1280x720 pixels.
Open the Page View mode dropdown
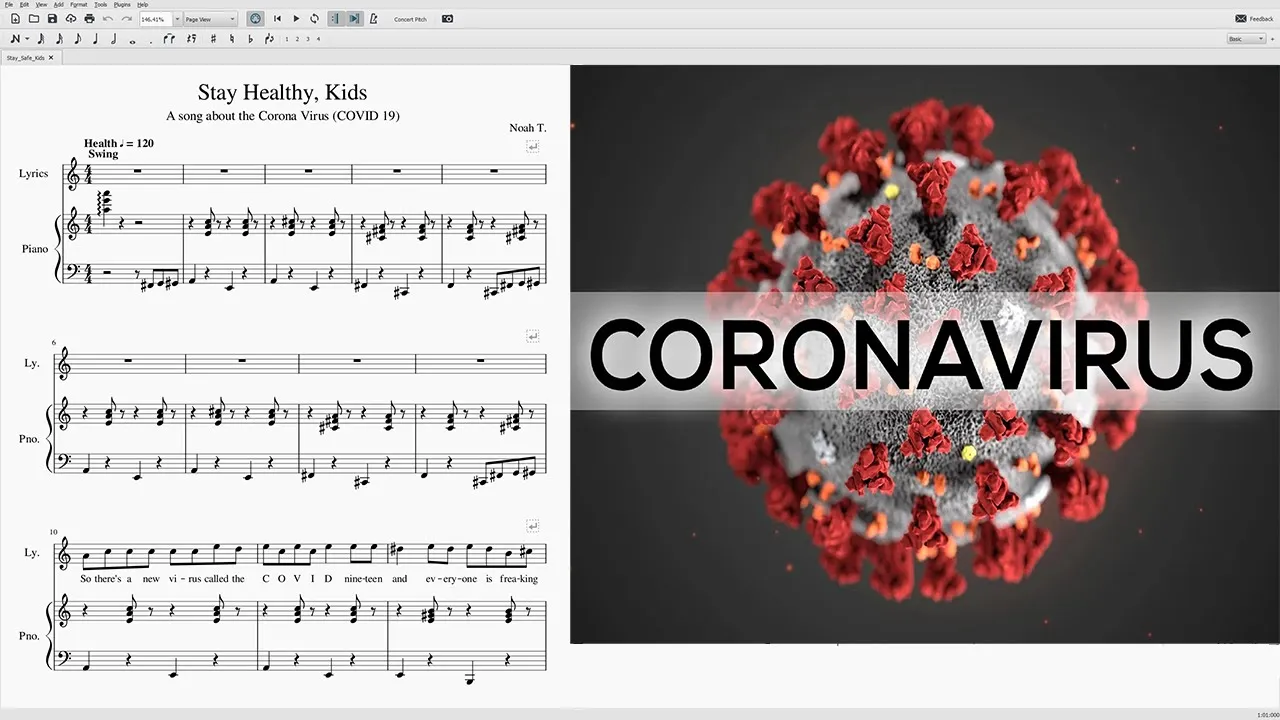[210, 19]
